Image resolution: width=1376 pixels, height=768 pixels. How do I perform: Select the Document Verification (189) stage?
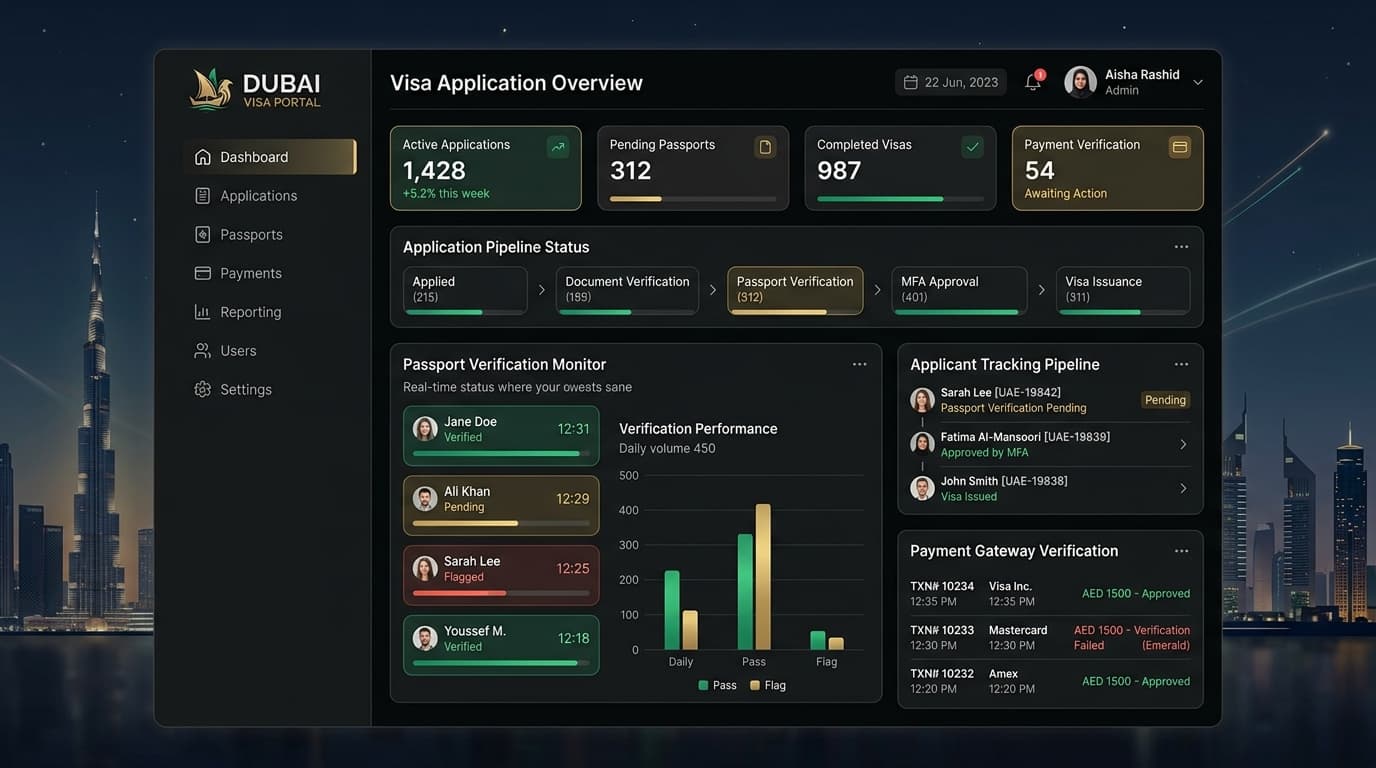point(627,290)
